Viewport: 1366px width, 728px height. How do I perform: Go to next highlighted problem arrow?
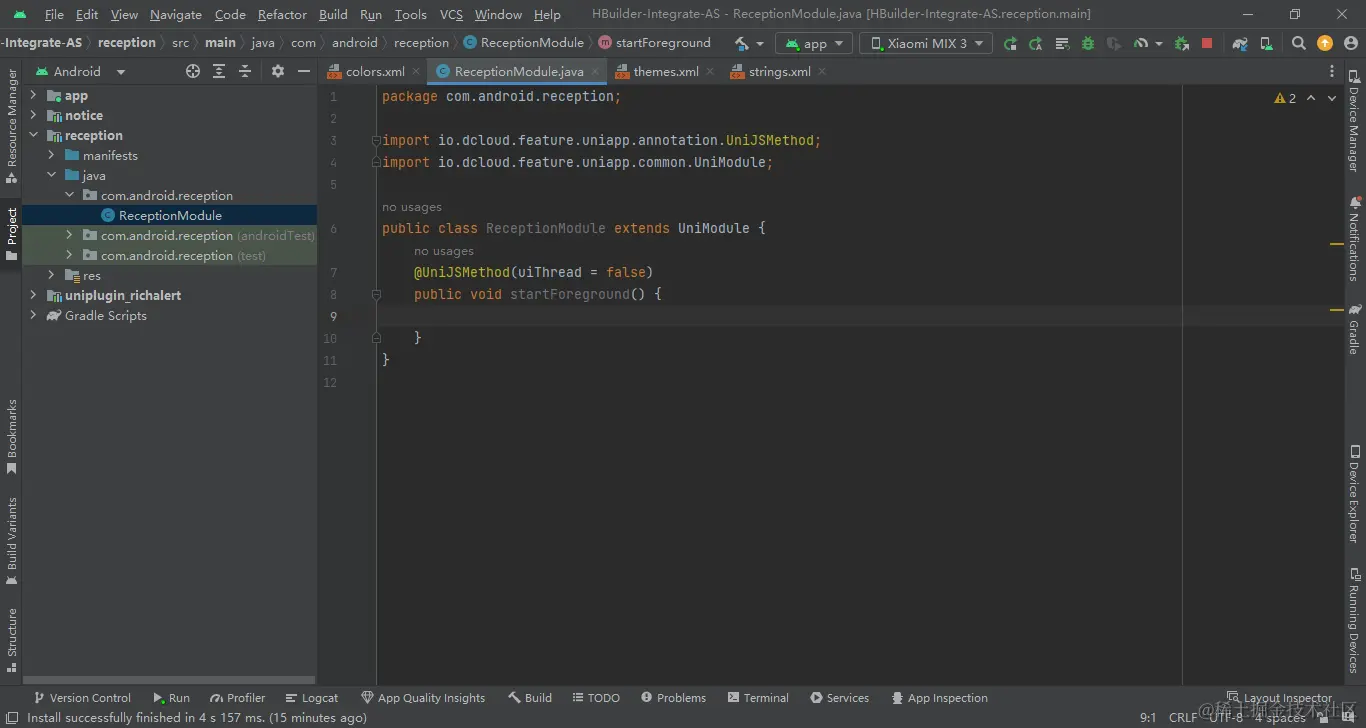point(1332,98)
